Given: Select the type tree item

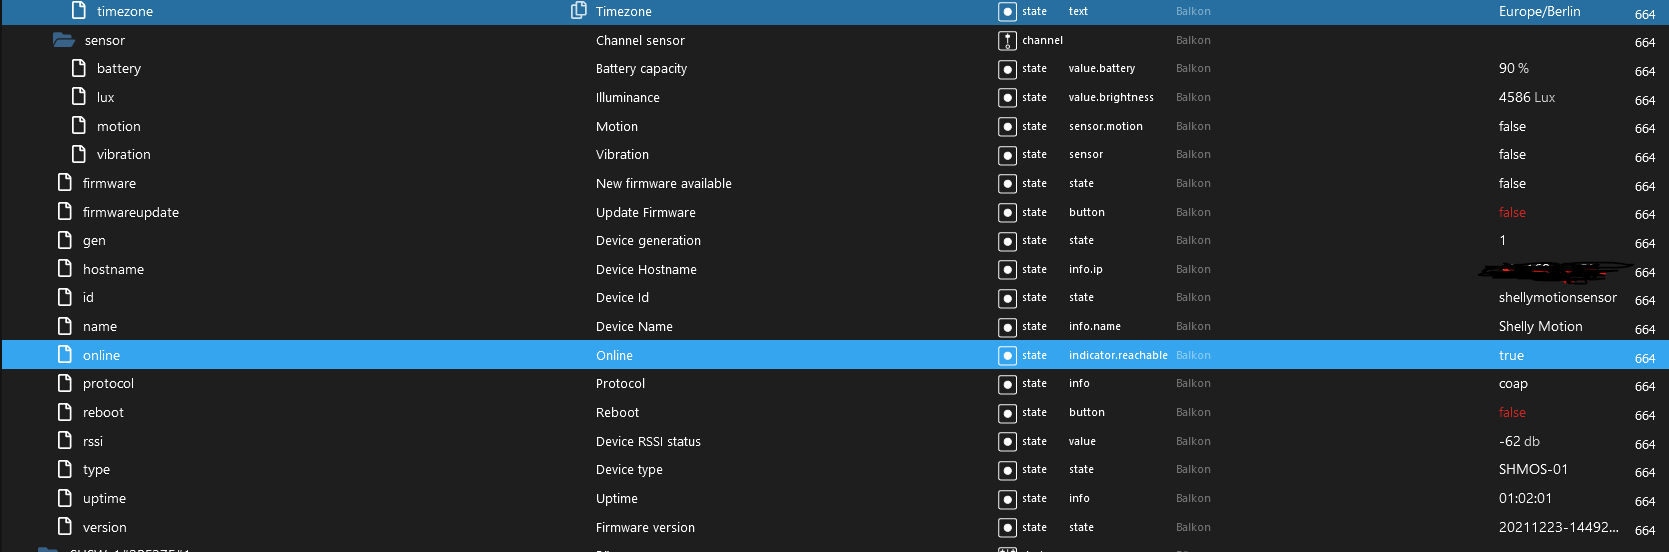Looking at the screenshot, I should point(96,469).
